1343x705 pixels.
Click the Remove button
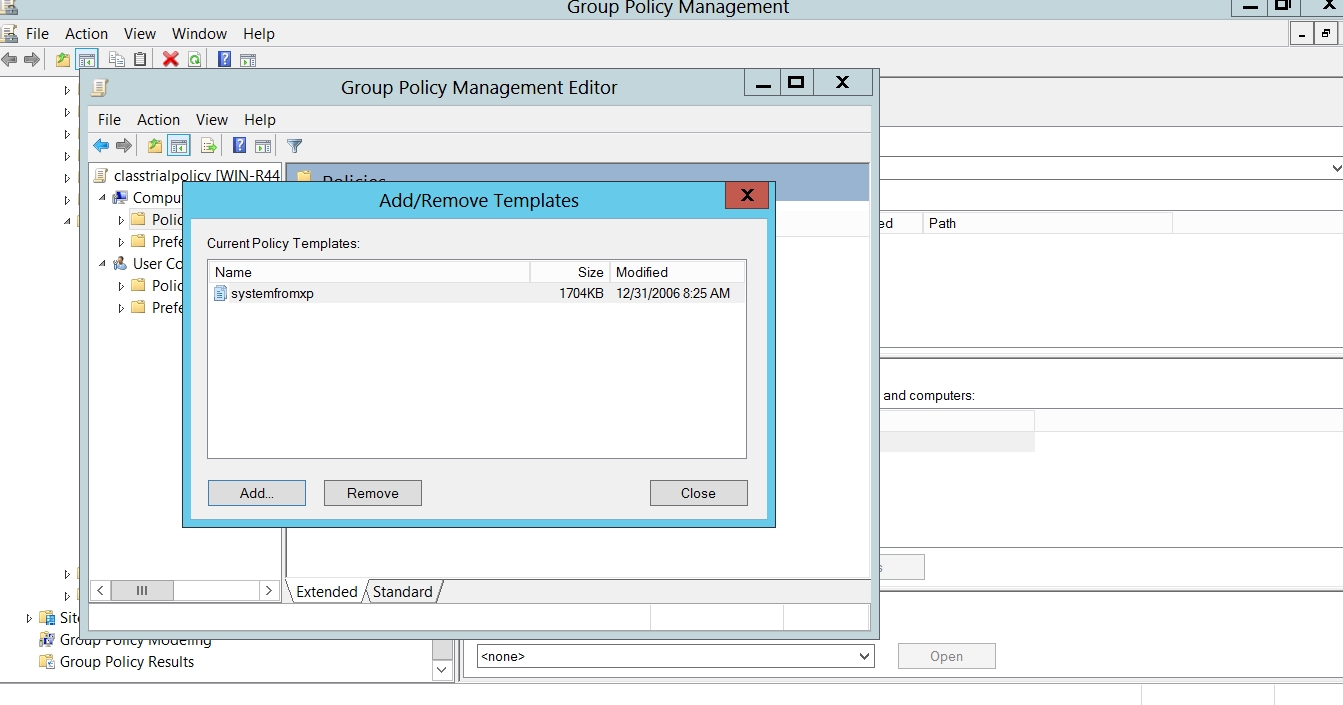click(x=372, y=493)
